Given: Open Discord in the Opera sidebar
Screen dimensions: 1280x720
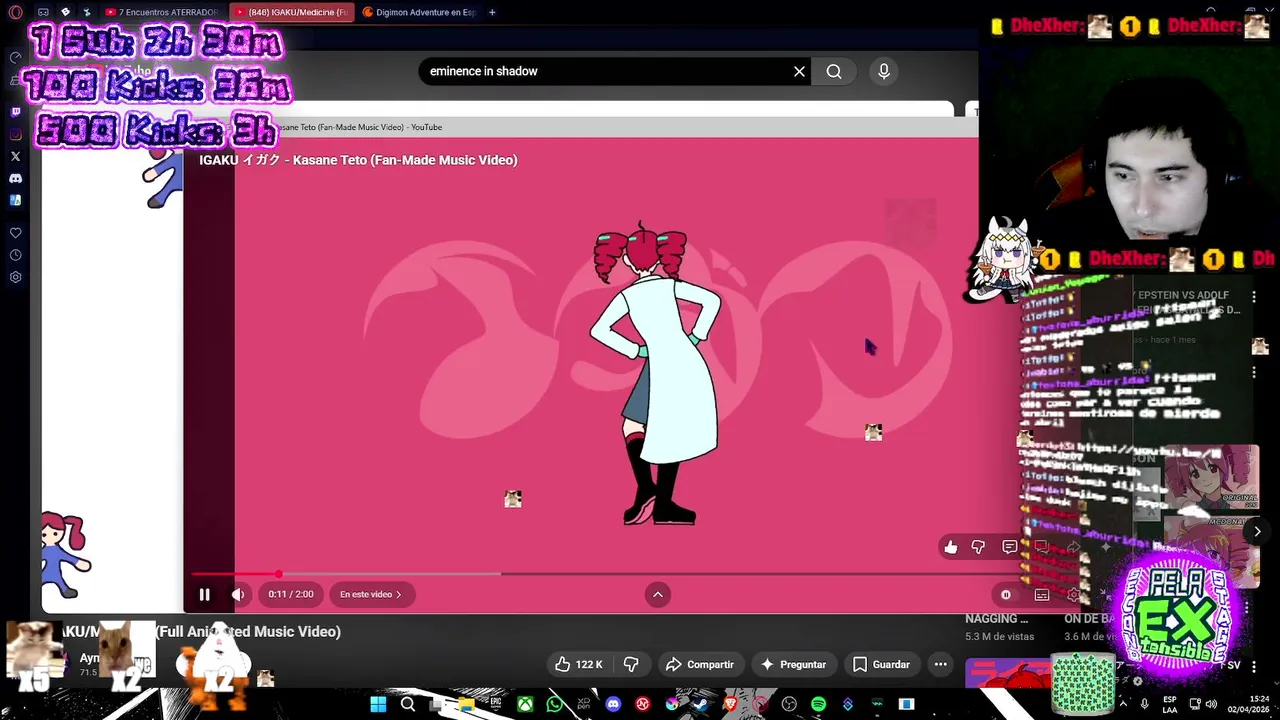Looking at the screenshot, I should click(x=15, y=178).
